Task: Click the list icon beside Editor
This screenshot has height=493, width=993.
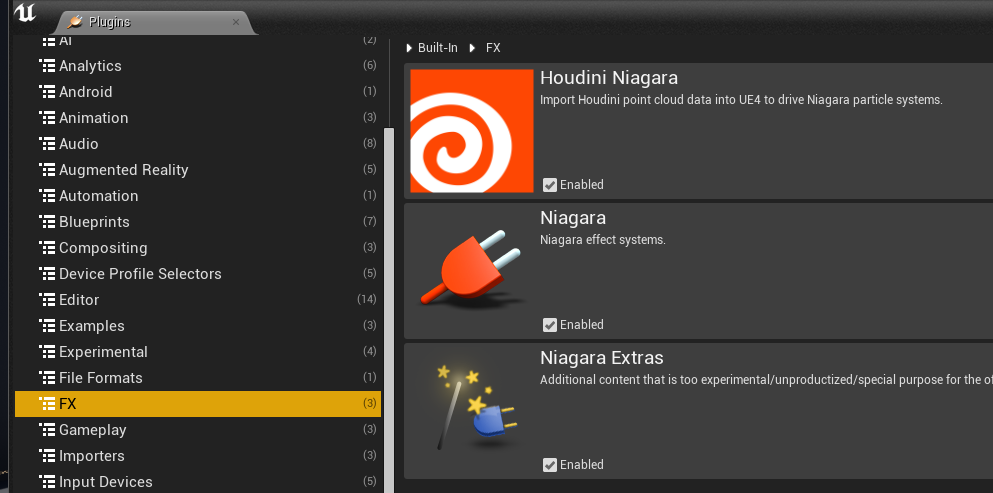Action: (x=47, y=300)
